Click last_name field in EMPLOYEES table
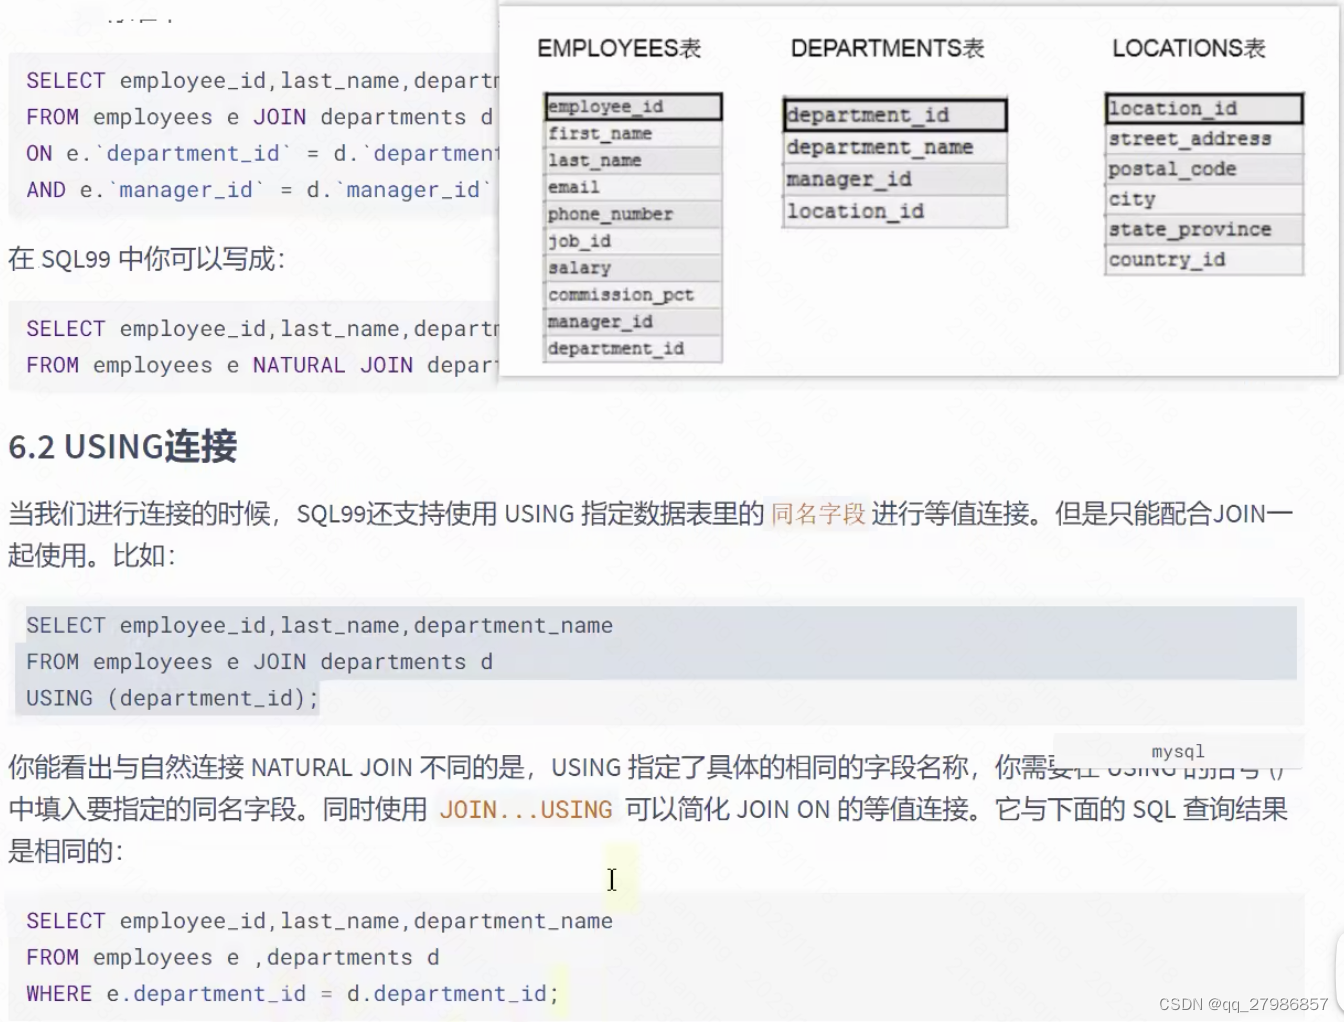 (633, 161)
